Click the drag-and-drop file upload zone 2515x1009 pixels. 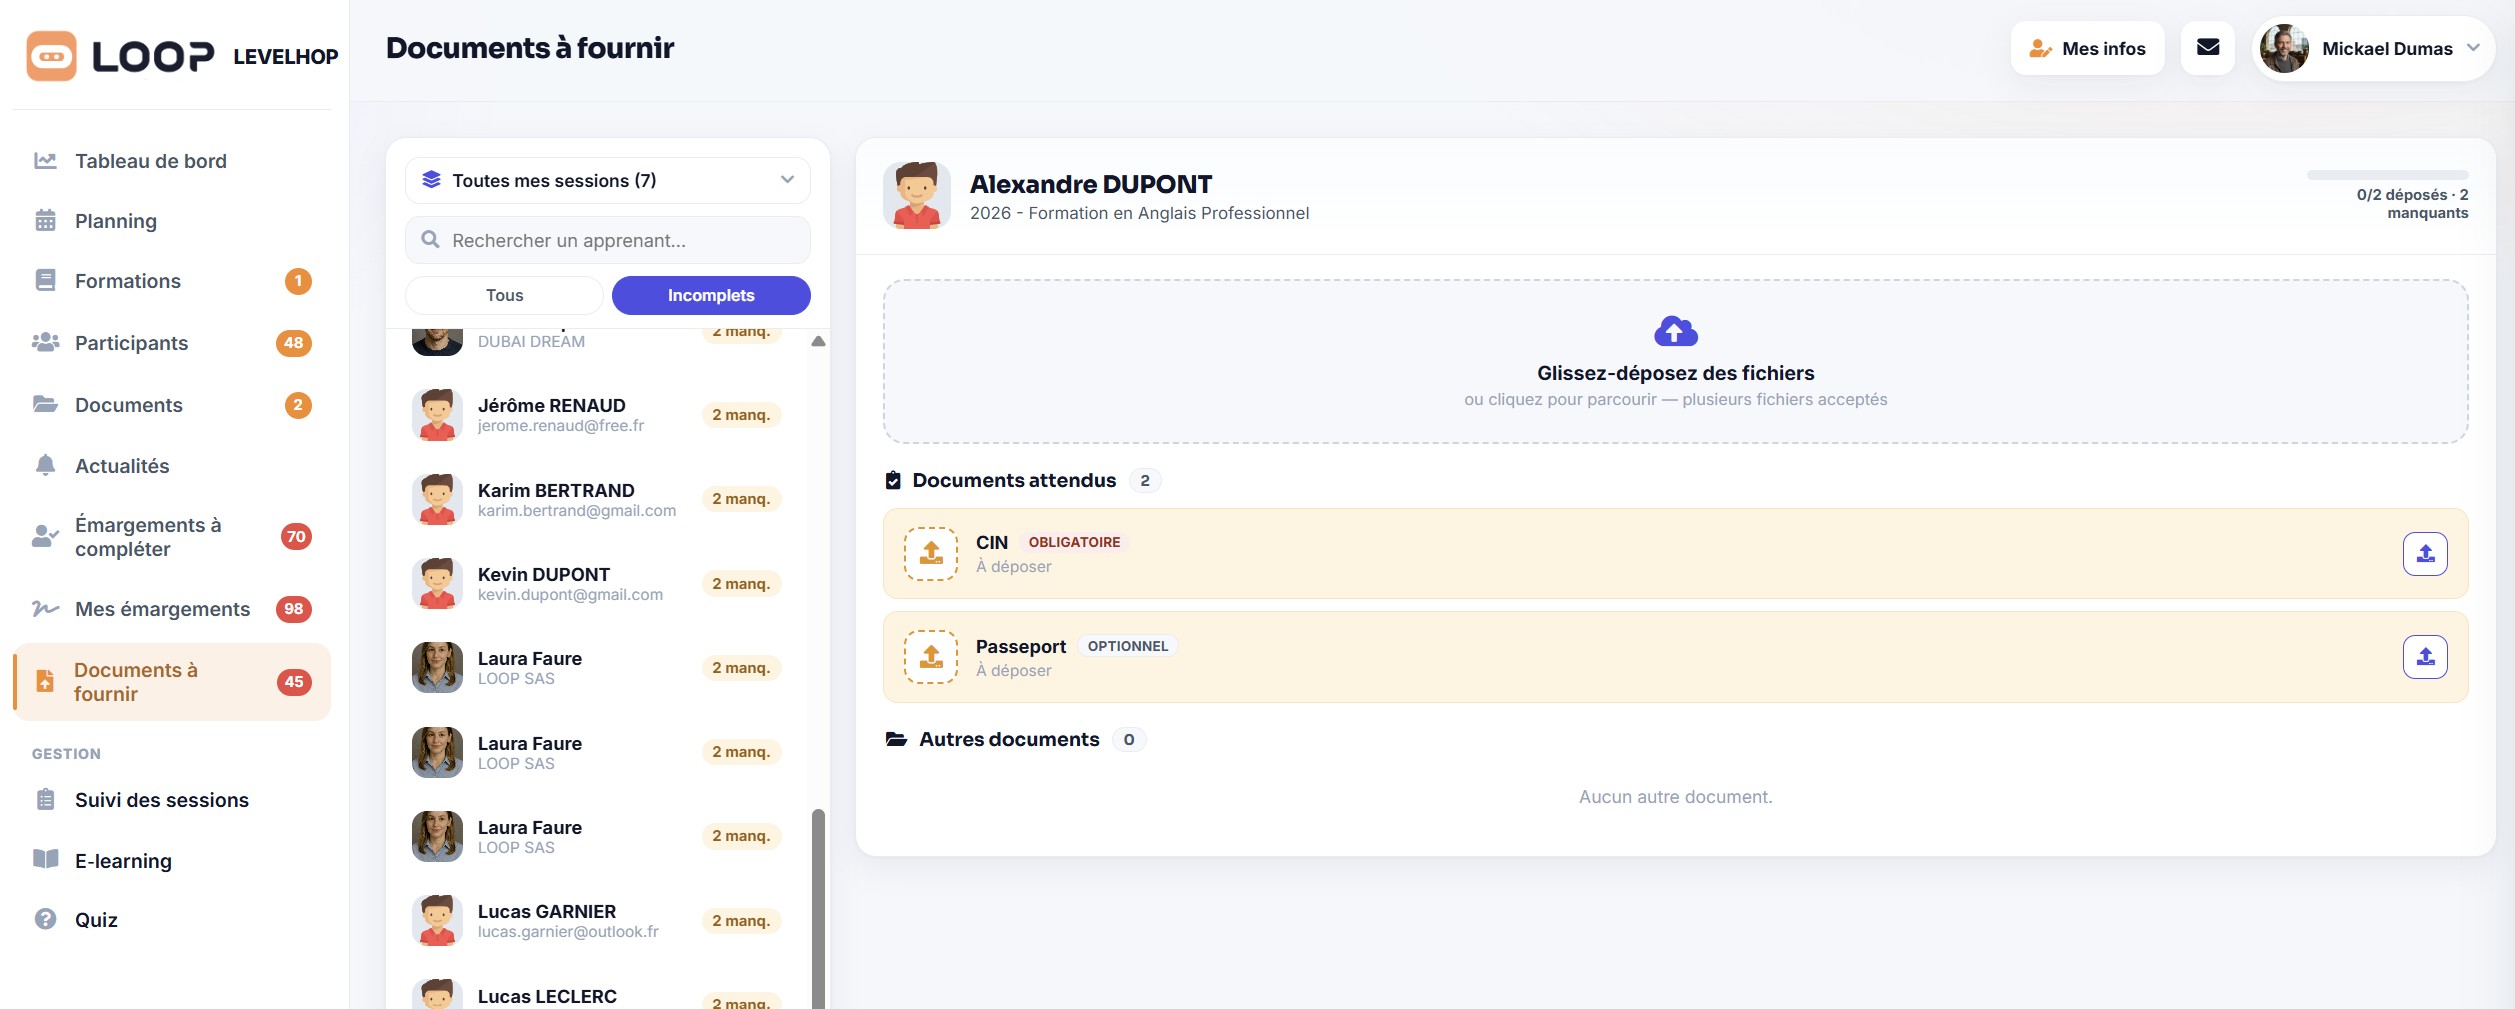coord(1675,361)
